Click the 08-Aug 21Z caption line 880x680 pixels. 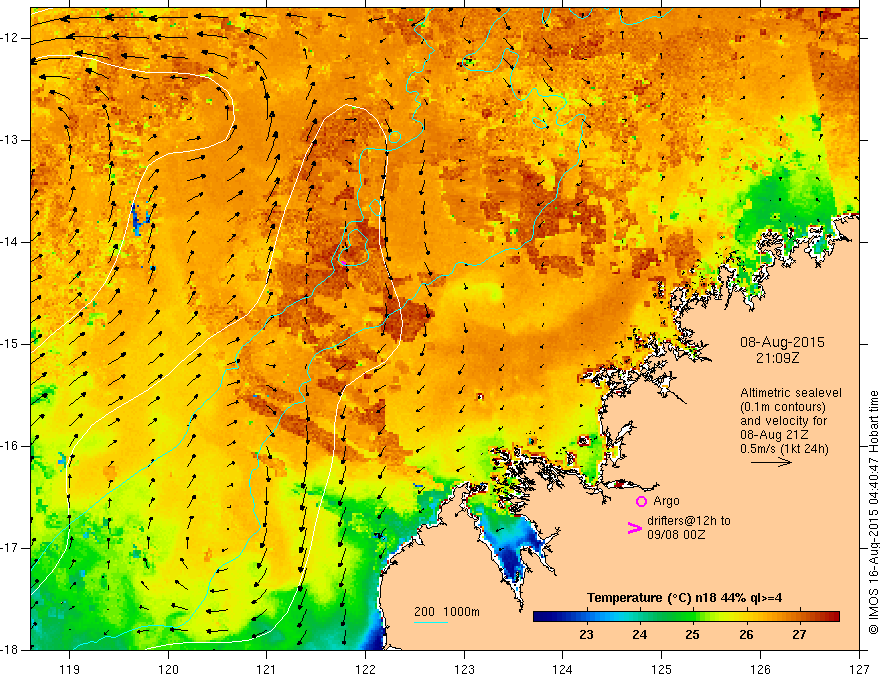tap(775, 435)
